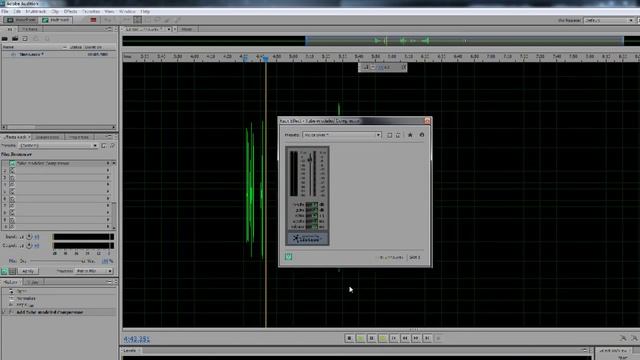Toggle power for effect slot 5
Image resolution: width=640 pixels, height=360 pixels.
coord(12,191)
